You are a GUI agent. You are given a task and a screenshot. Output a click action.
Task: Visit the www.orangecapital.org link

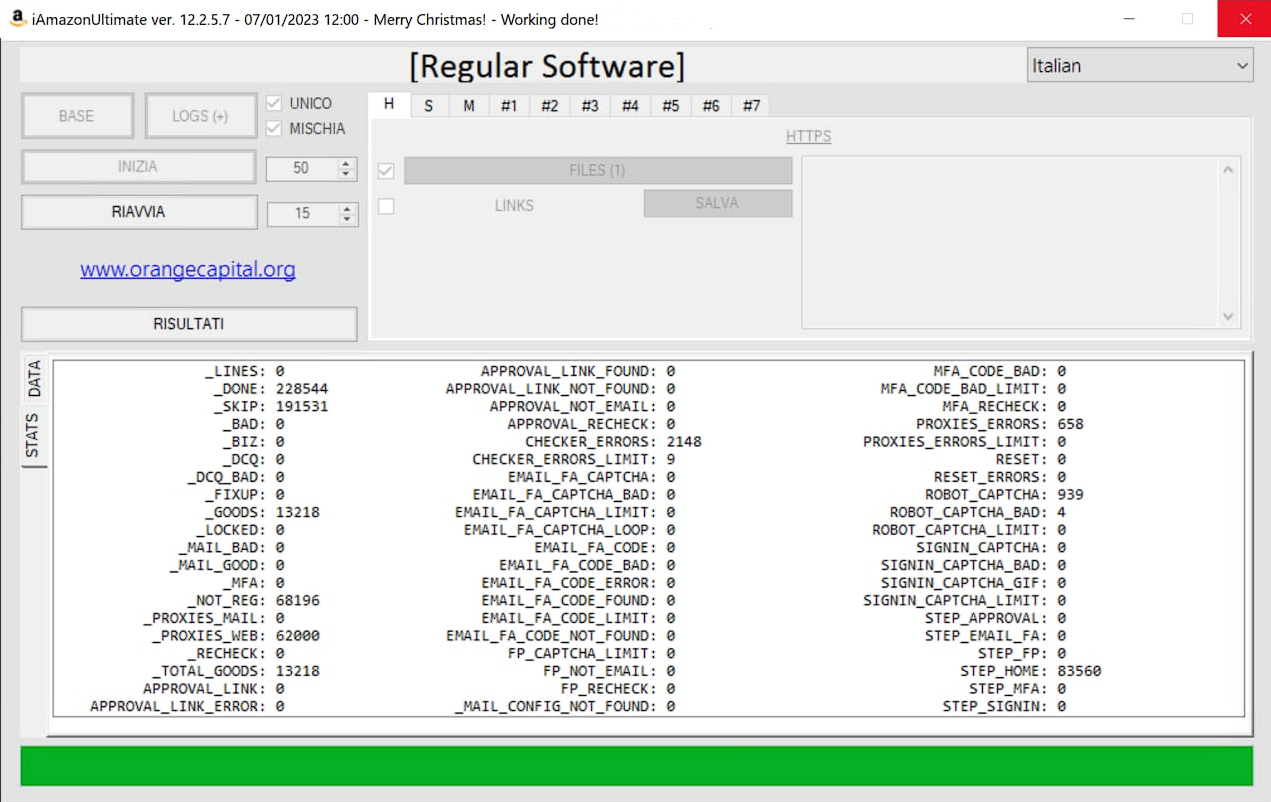(x=188, y=269)
